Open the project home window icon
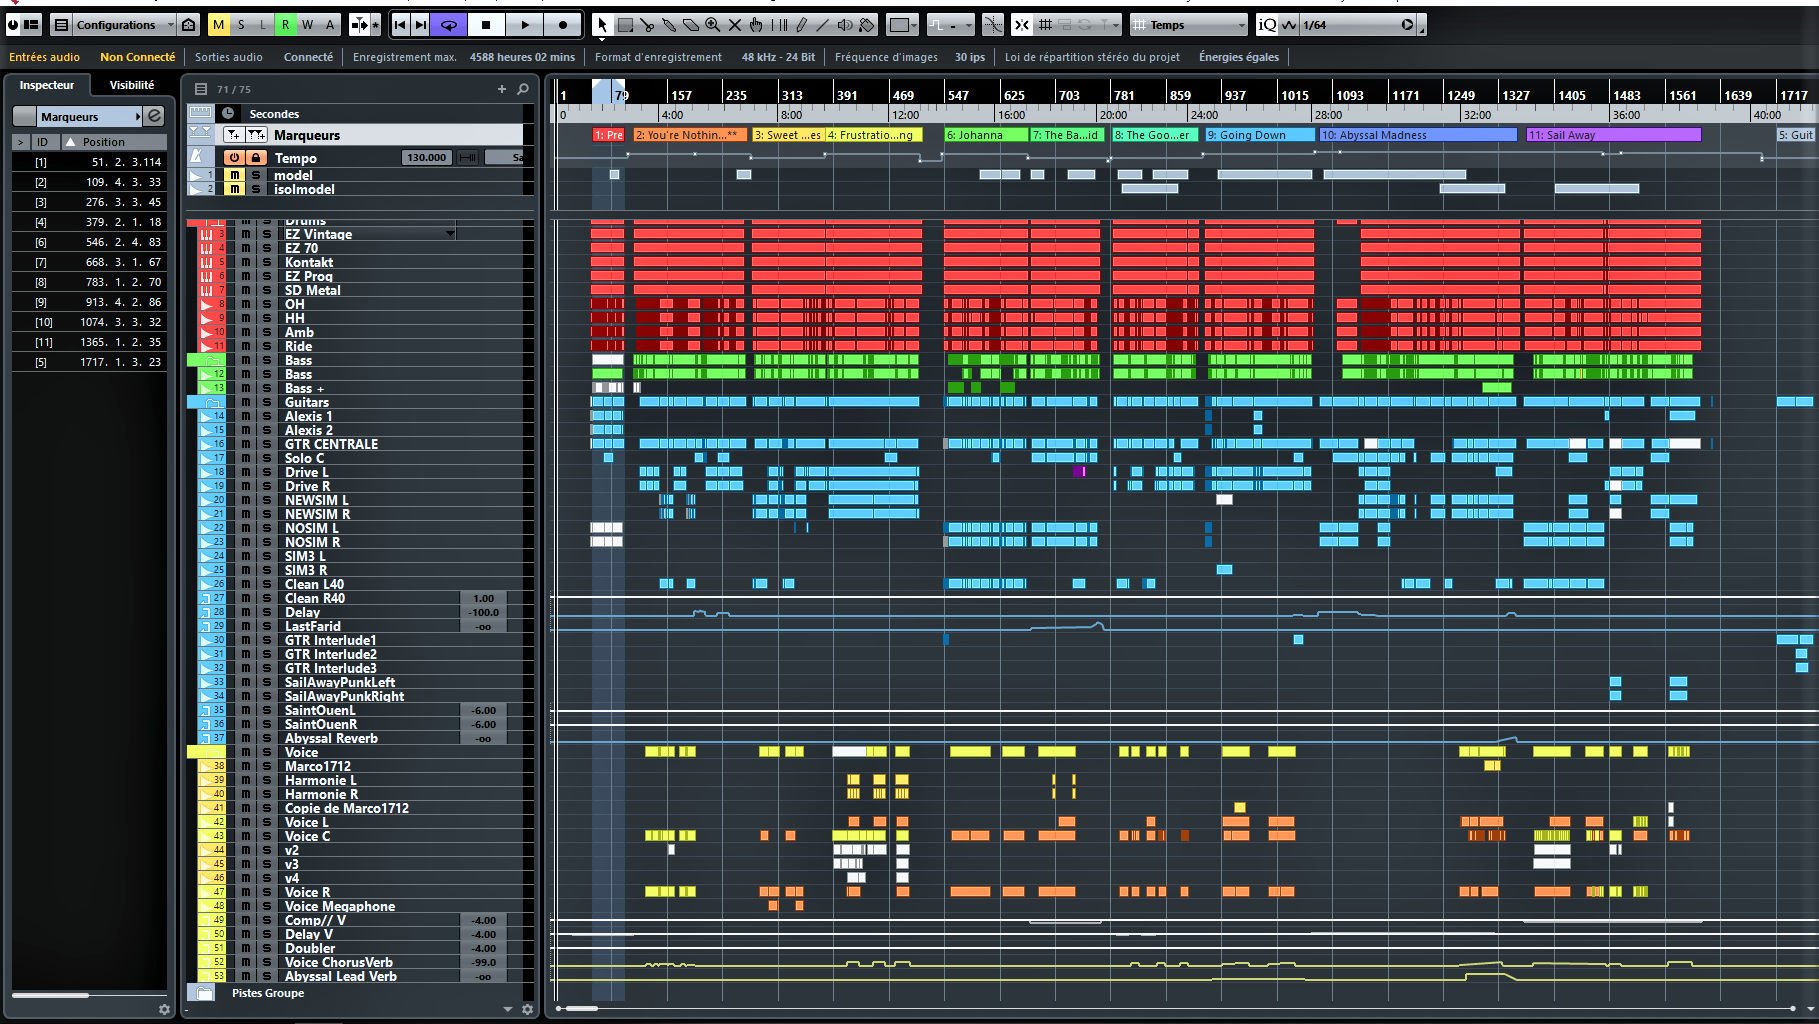Screen dimensions: 1819x1024 coord(188,25)
